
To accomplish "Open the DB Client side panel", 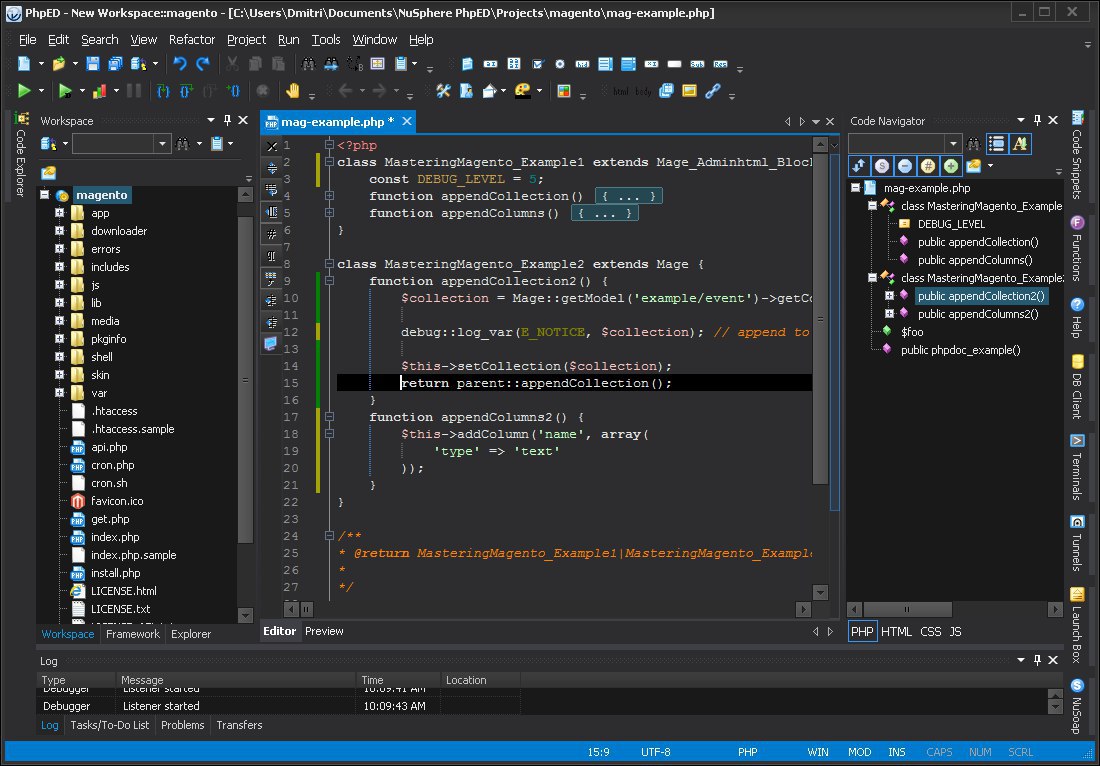I will click(1077, 387).
